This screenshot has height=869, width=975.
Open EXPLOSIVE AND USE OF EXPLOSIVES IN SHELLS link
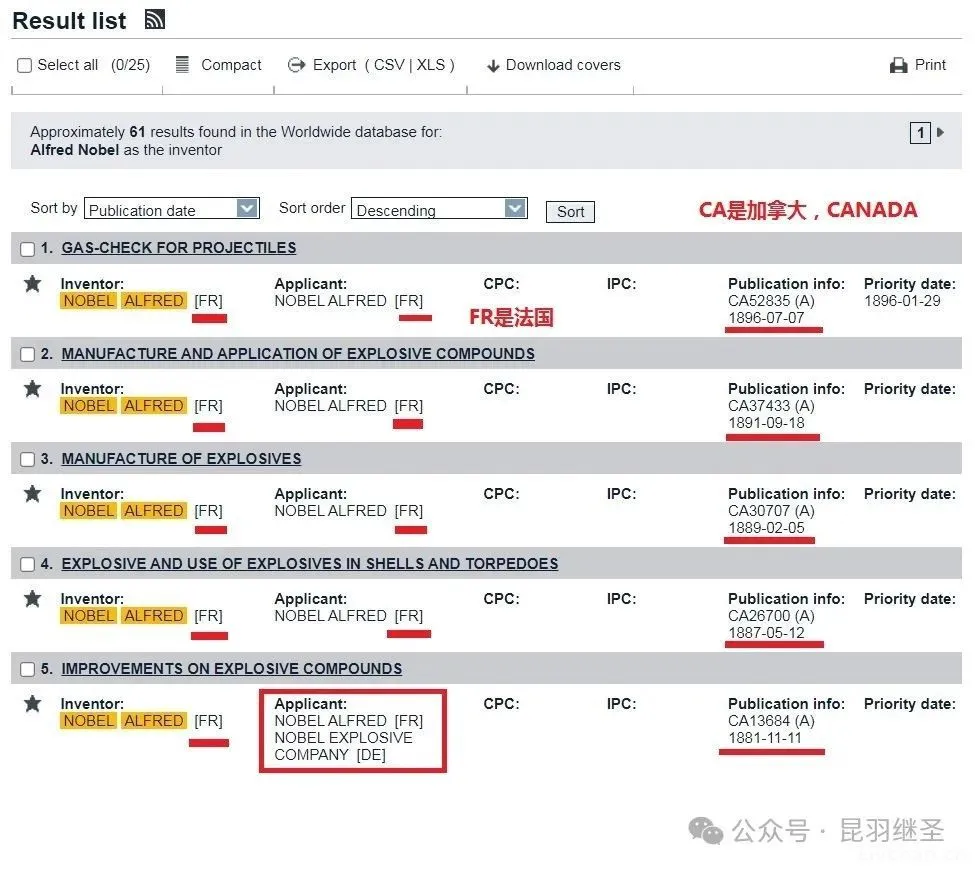[x=309, y=564]
